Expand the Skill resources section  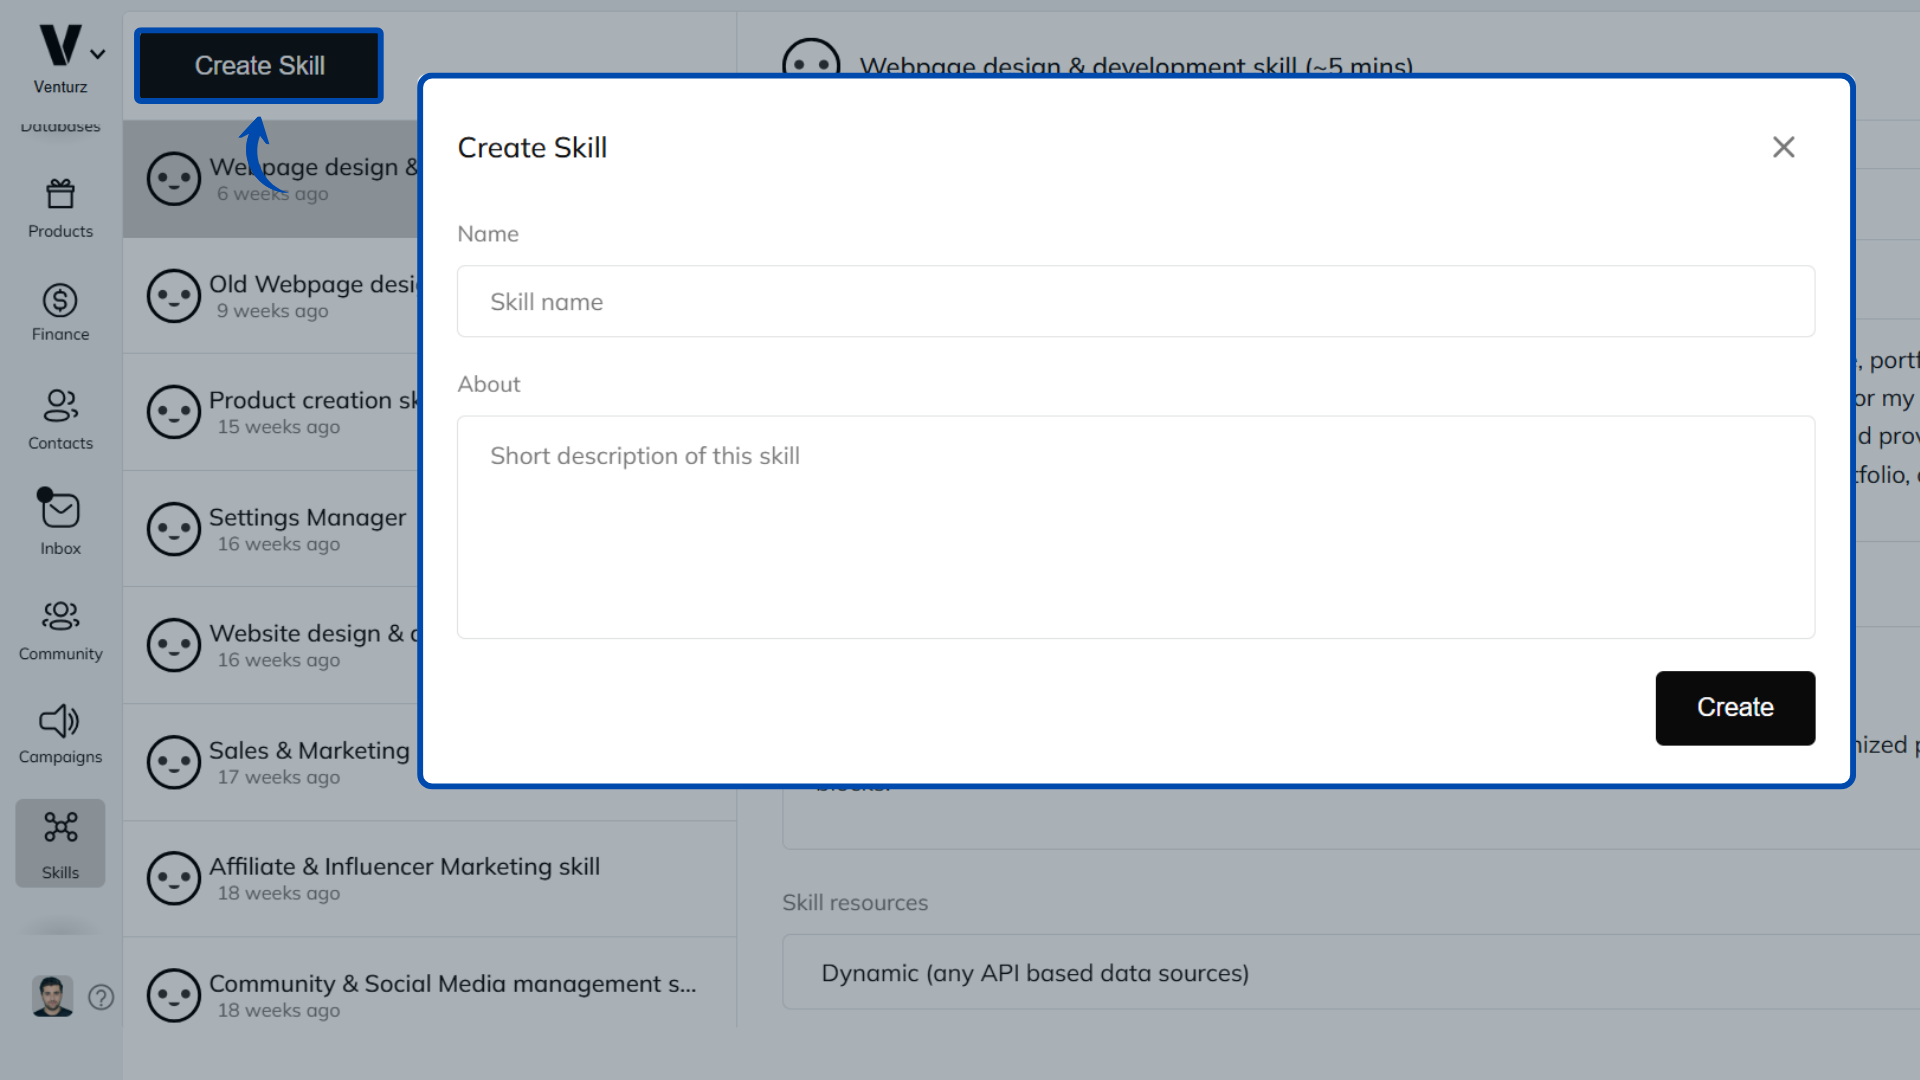tap(855, 902)
